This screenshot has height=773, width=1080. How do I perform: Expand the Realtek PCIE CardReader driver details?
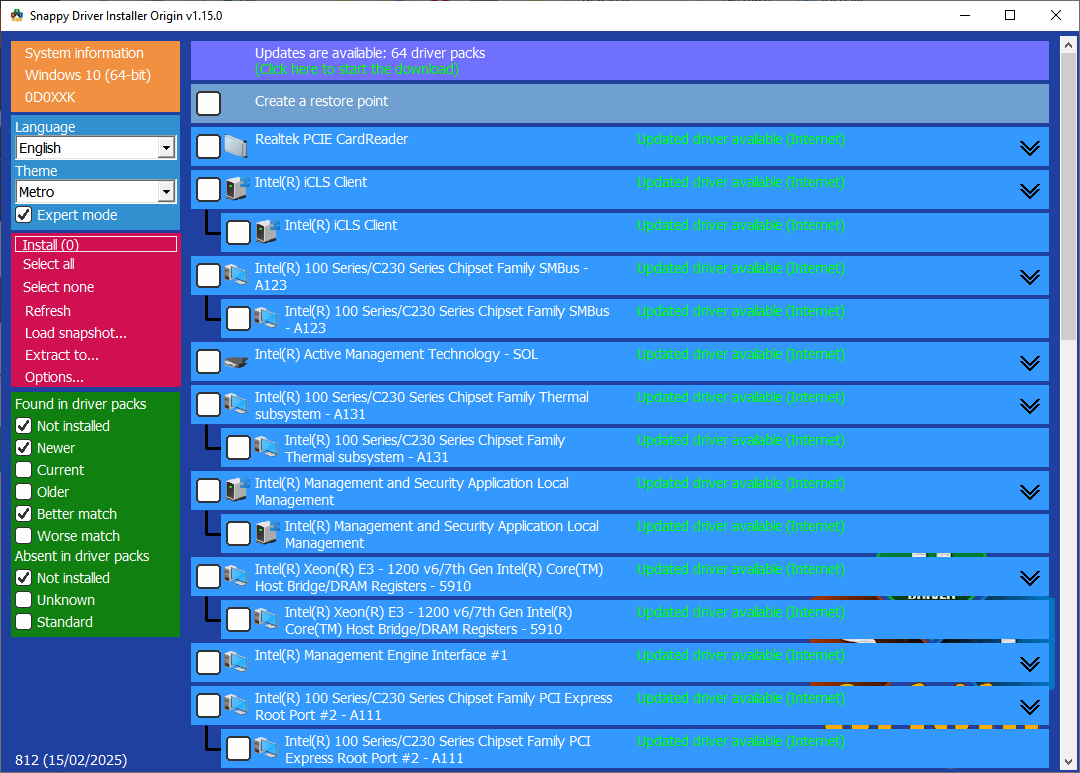1030,147
